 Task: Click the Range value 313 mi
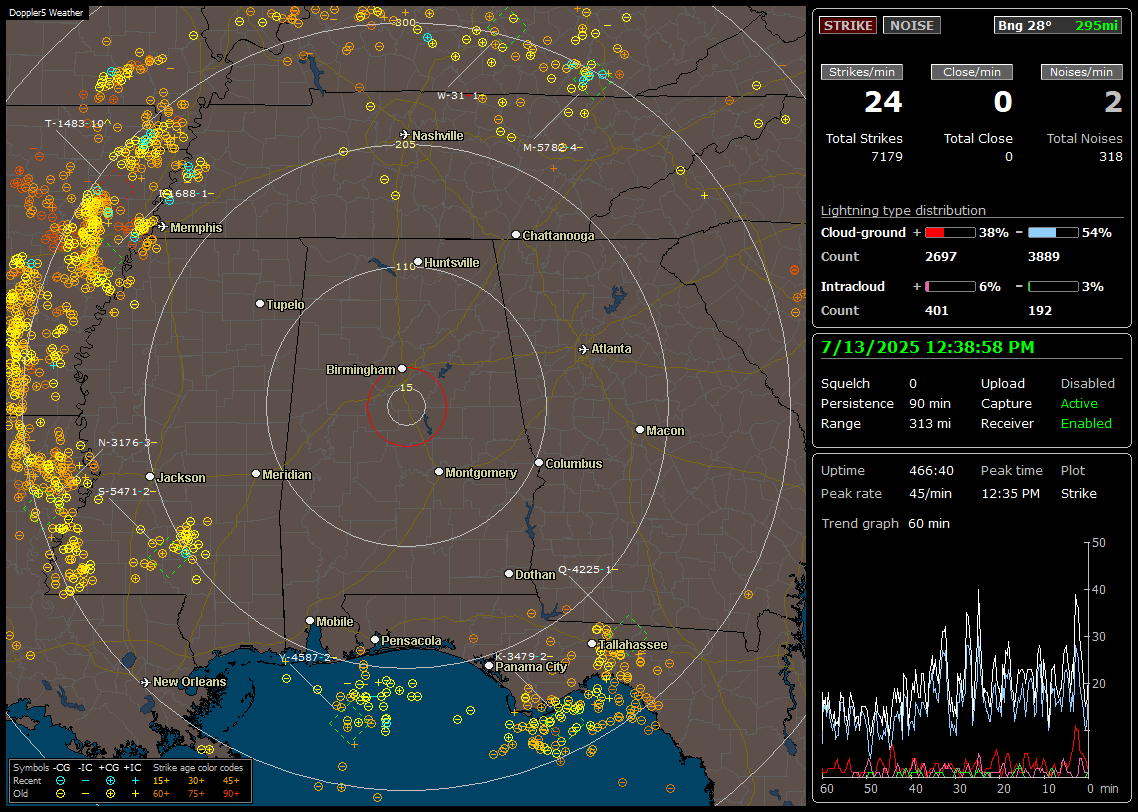pos(930,423)
